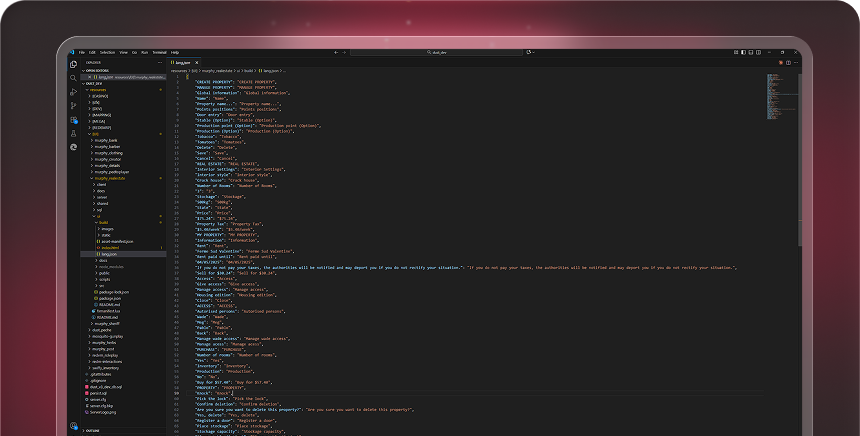The width and height of the screenshot is (860, 436).
Task: Open the Testing flask icon view
Action: 73,133
